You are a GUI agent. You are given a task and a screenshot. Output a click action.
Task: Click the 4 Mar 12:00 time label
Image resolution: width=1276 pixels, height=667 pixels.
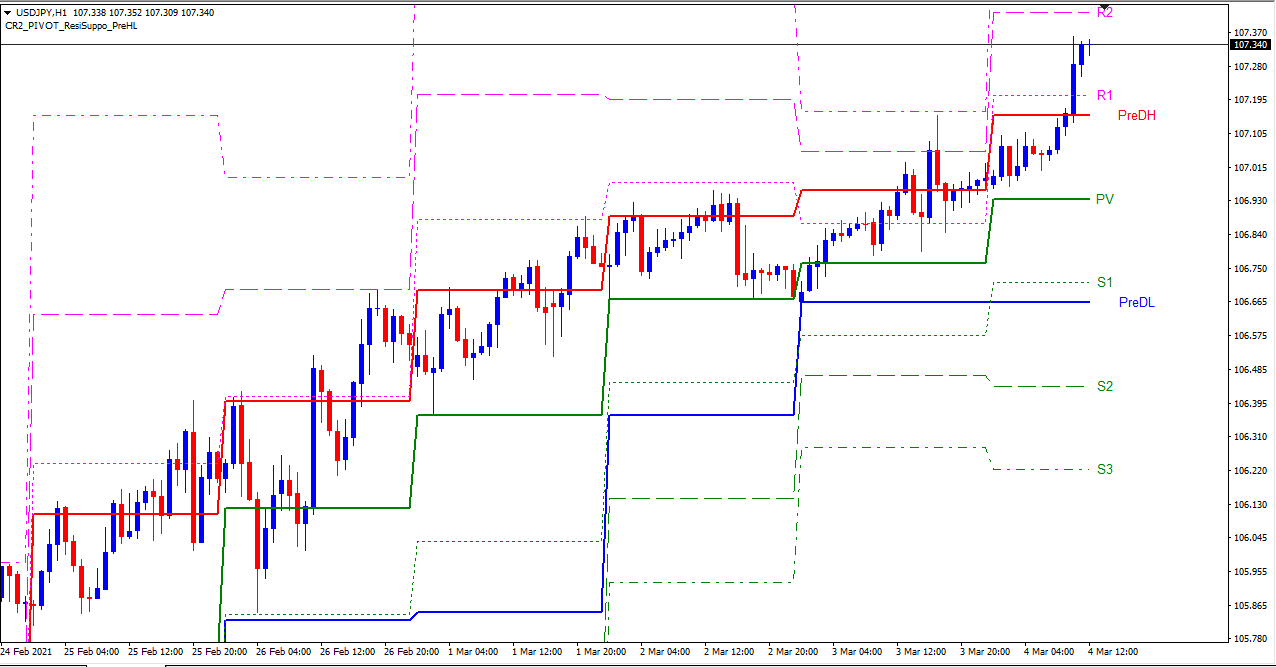1115,651
